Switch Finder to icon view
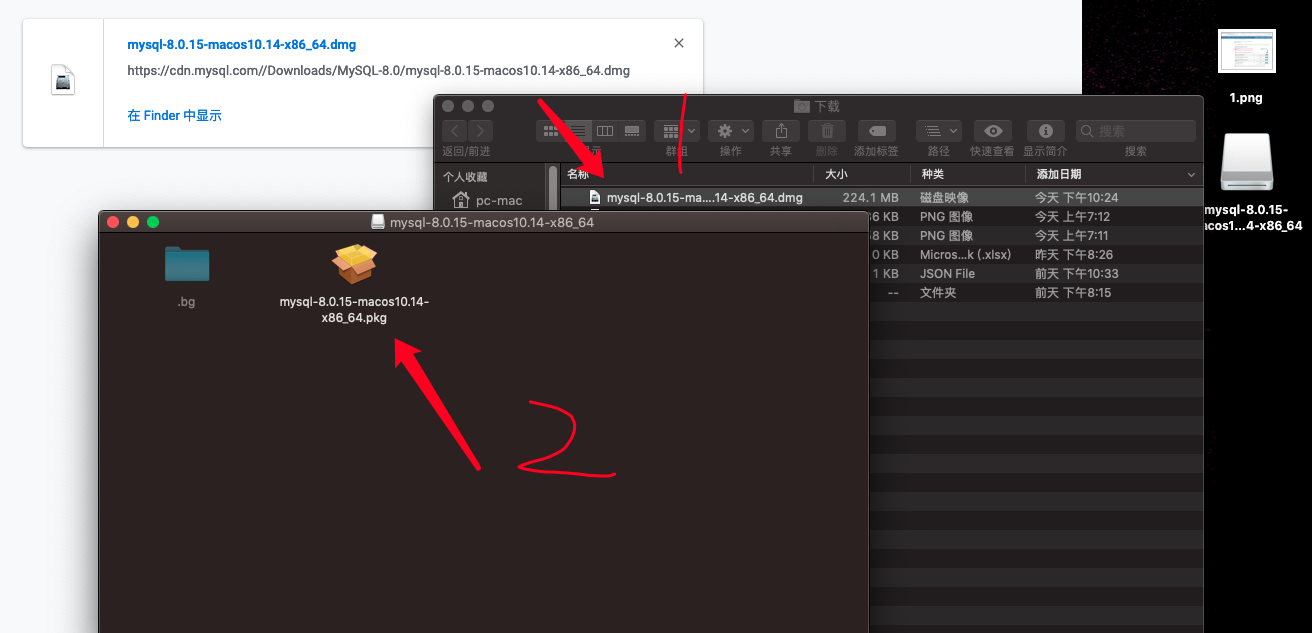The image size is (1312, 633). 550,131
